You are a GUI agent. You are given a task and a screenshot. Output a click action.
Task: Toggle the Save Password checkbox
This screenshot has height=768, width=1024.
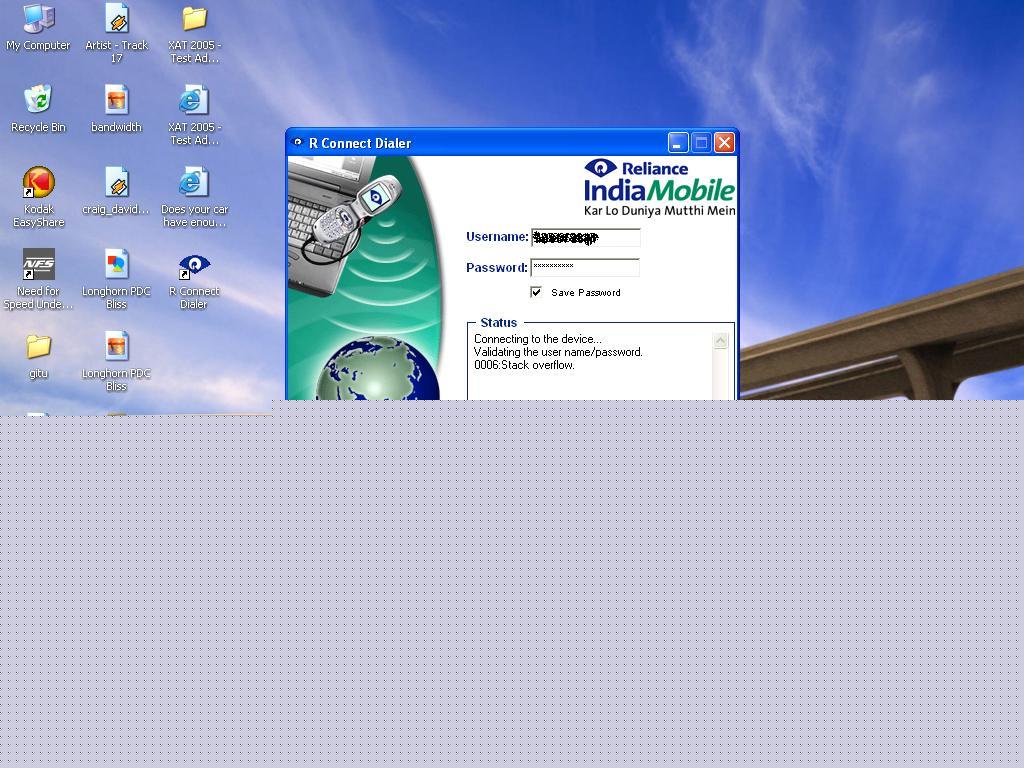[536, 292]
